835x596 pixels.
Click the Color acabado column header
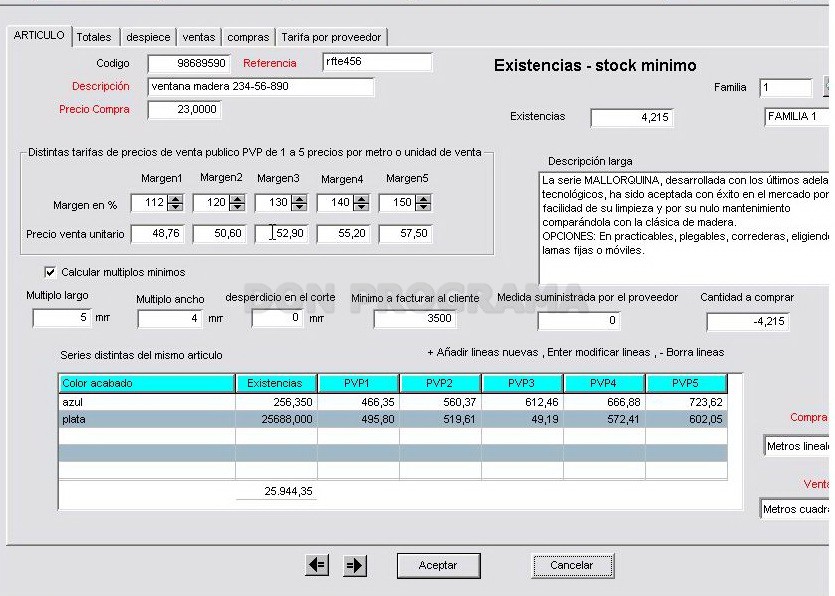[x=147, y=383]
